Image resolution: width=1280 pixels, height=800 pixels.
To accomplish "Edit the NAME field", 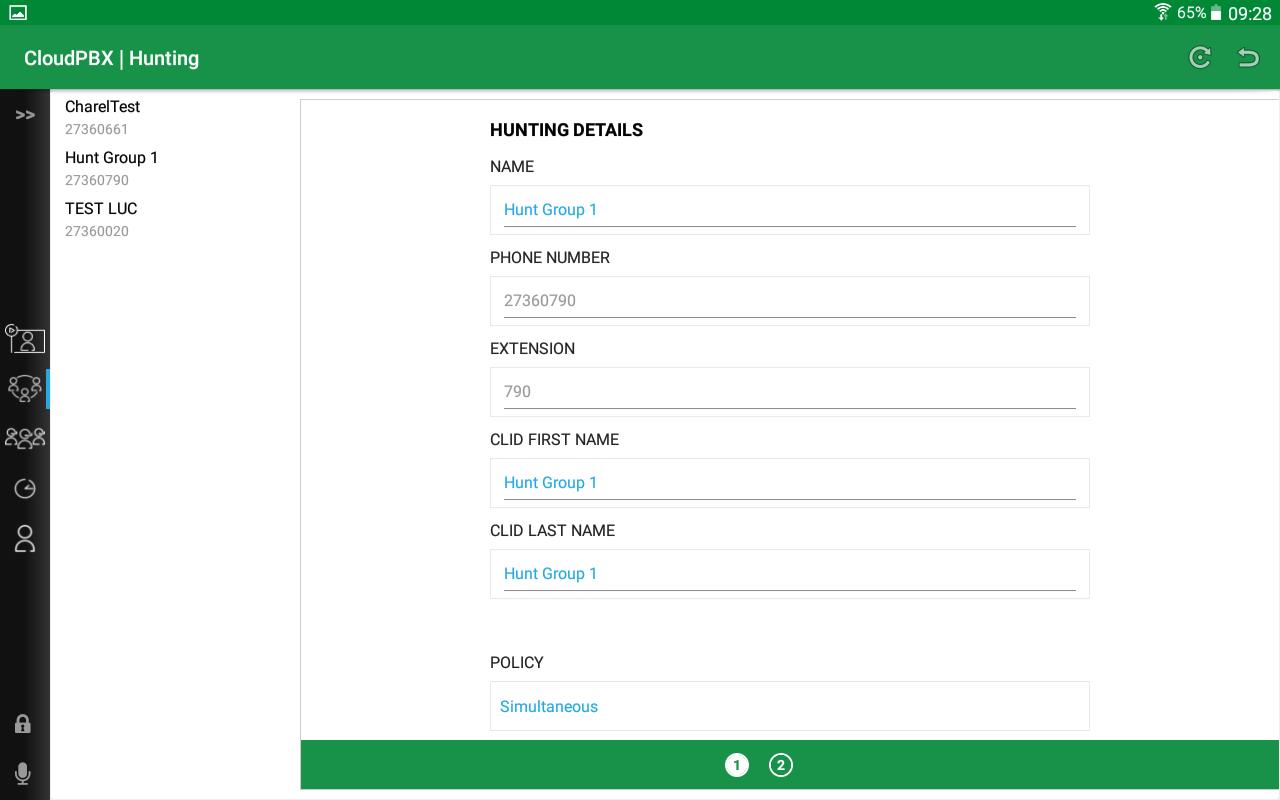I will tap(790, 210).
